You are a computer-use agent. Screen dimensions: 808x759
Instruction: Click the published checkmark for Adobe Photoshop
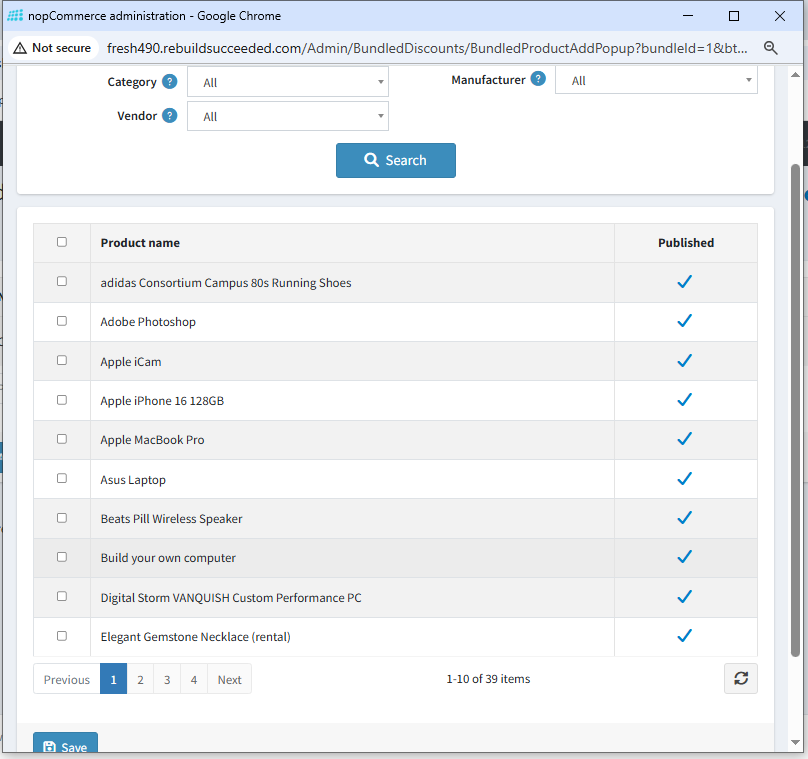tap(685, 321)
